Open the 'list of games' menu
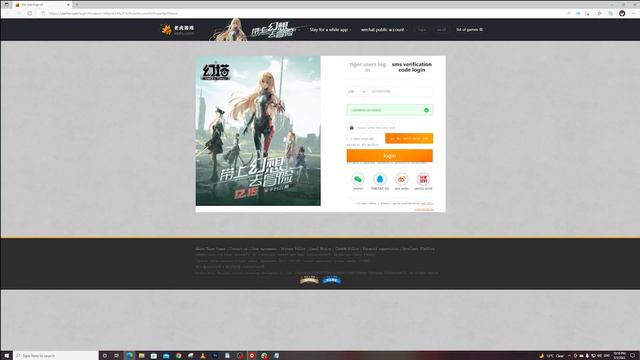This screenshot has height=360, width=640. (x=469, y=29)
